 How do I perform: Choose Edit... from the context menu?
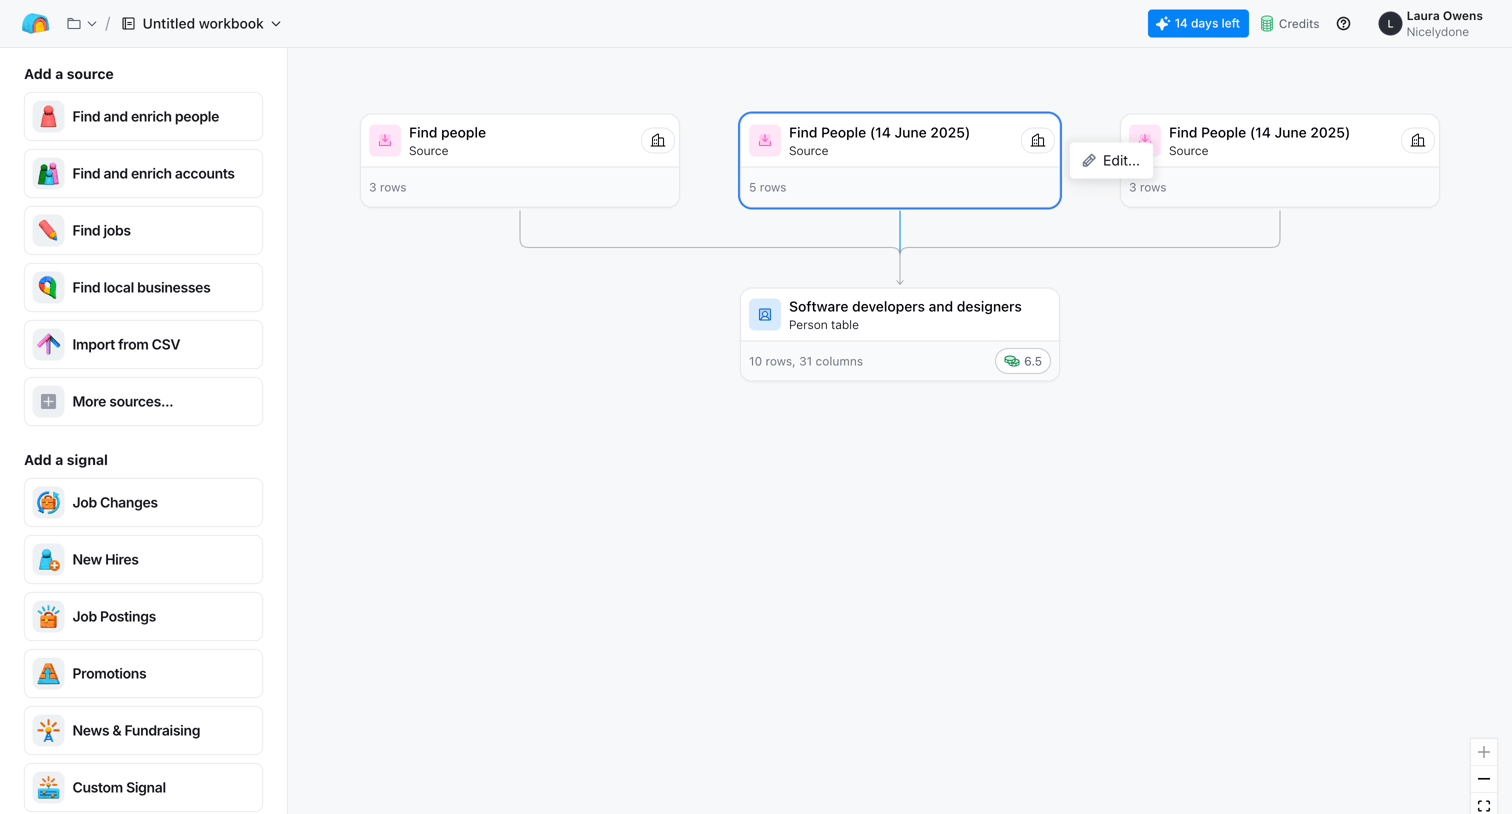pyautogui.click(x=1111, y=161)
